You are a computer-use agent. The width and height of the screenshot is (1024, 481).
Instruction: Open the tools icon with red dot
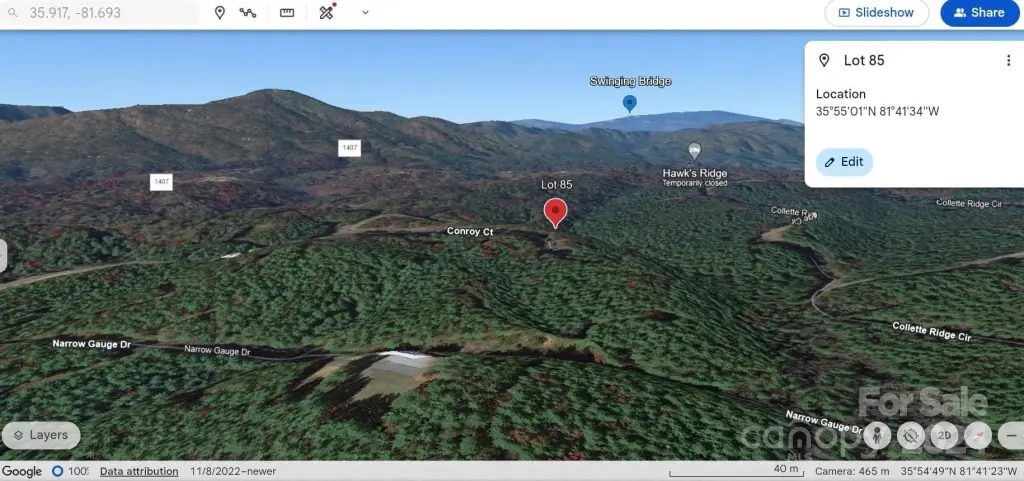tap(326, 13)
